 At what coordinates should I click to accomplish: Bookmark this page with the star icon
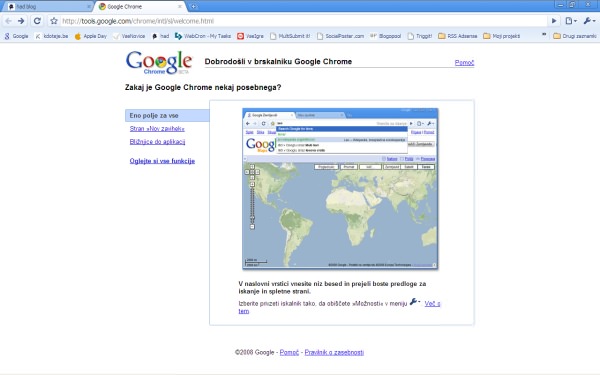click(54, 21)
